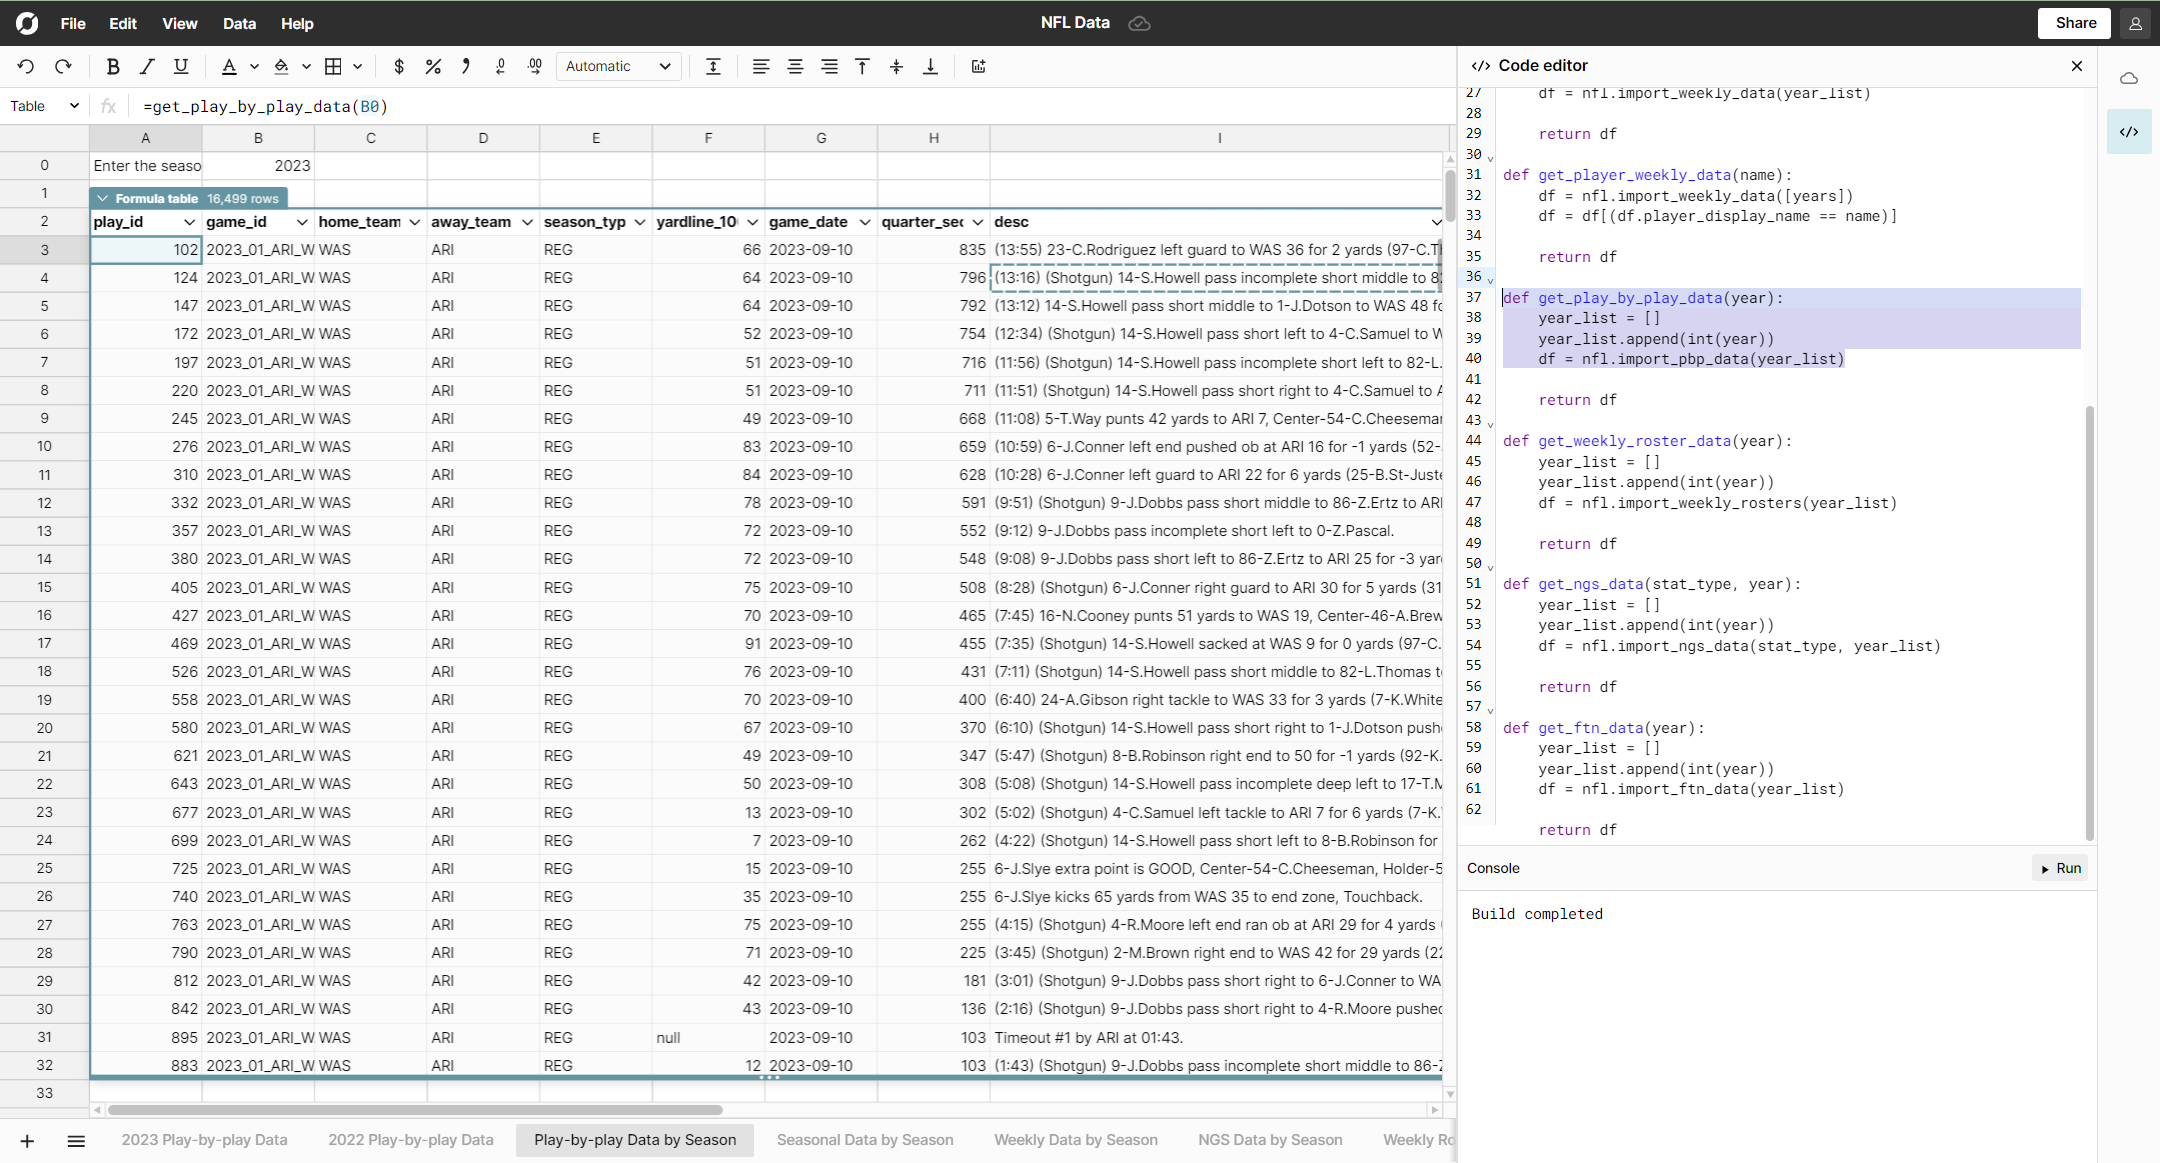The width and height of the screenshot is (2160, 1163).
Task: Collapse the Formula table chevron
Action: click(x=103, y=198)
